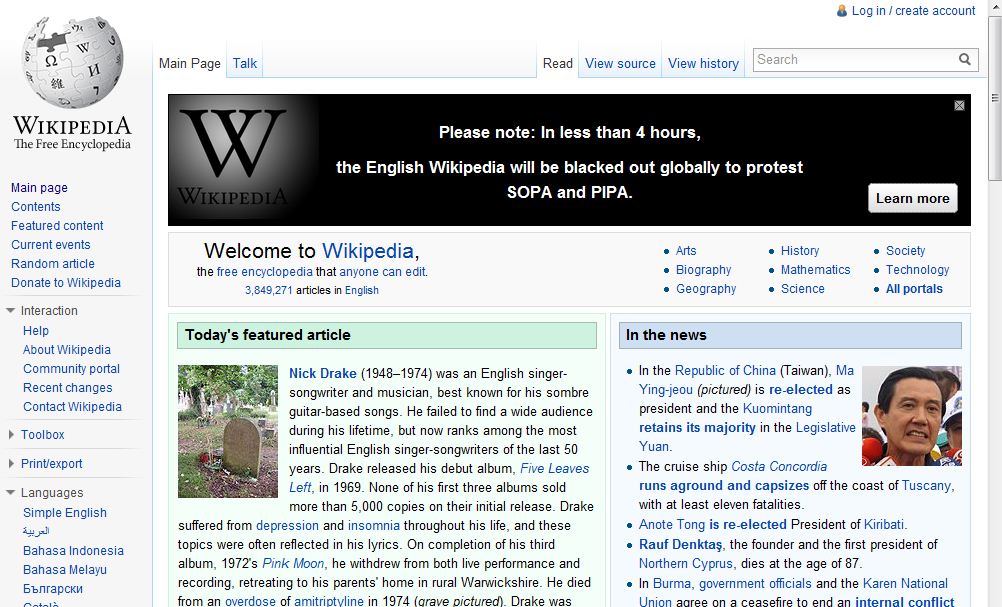
Task: Click the user icon beside Log in
Action: [x=842, y=11]
